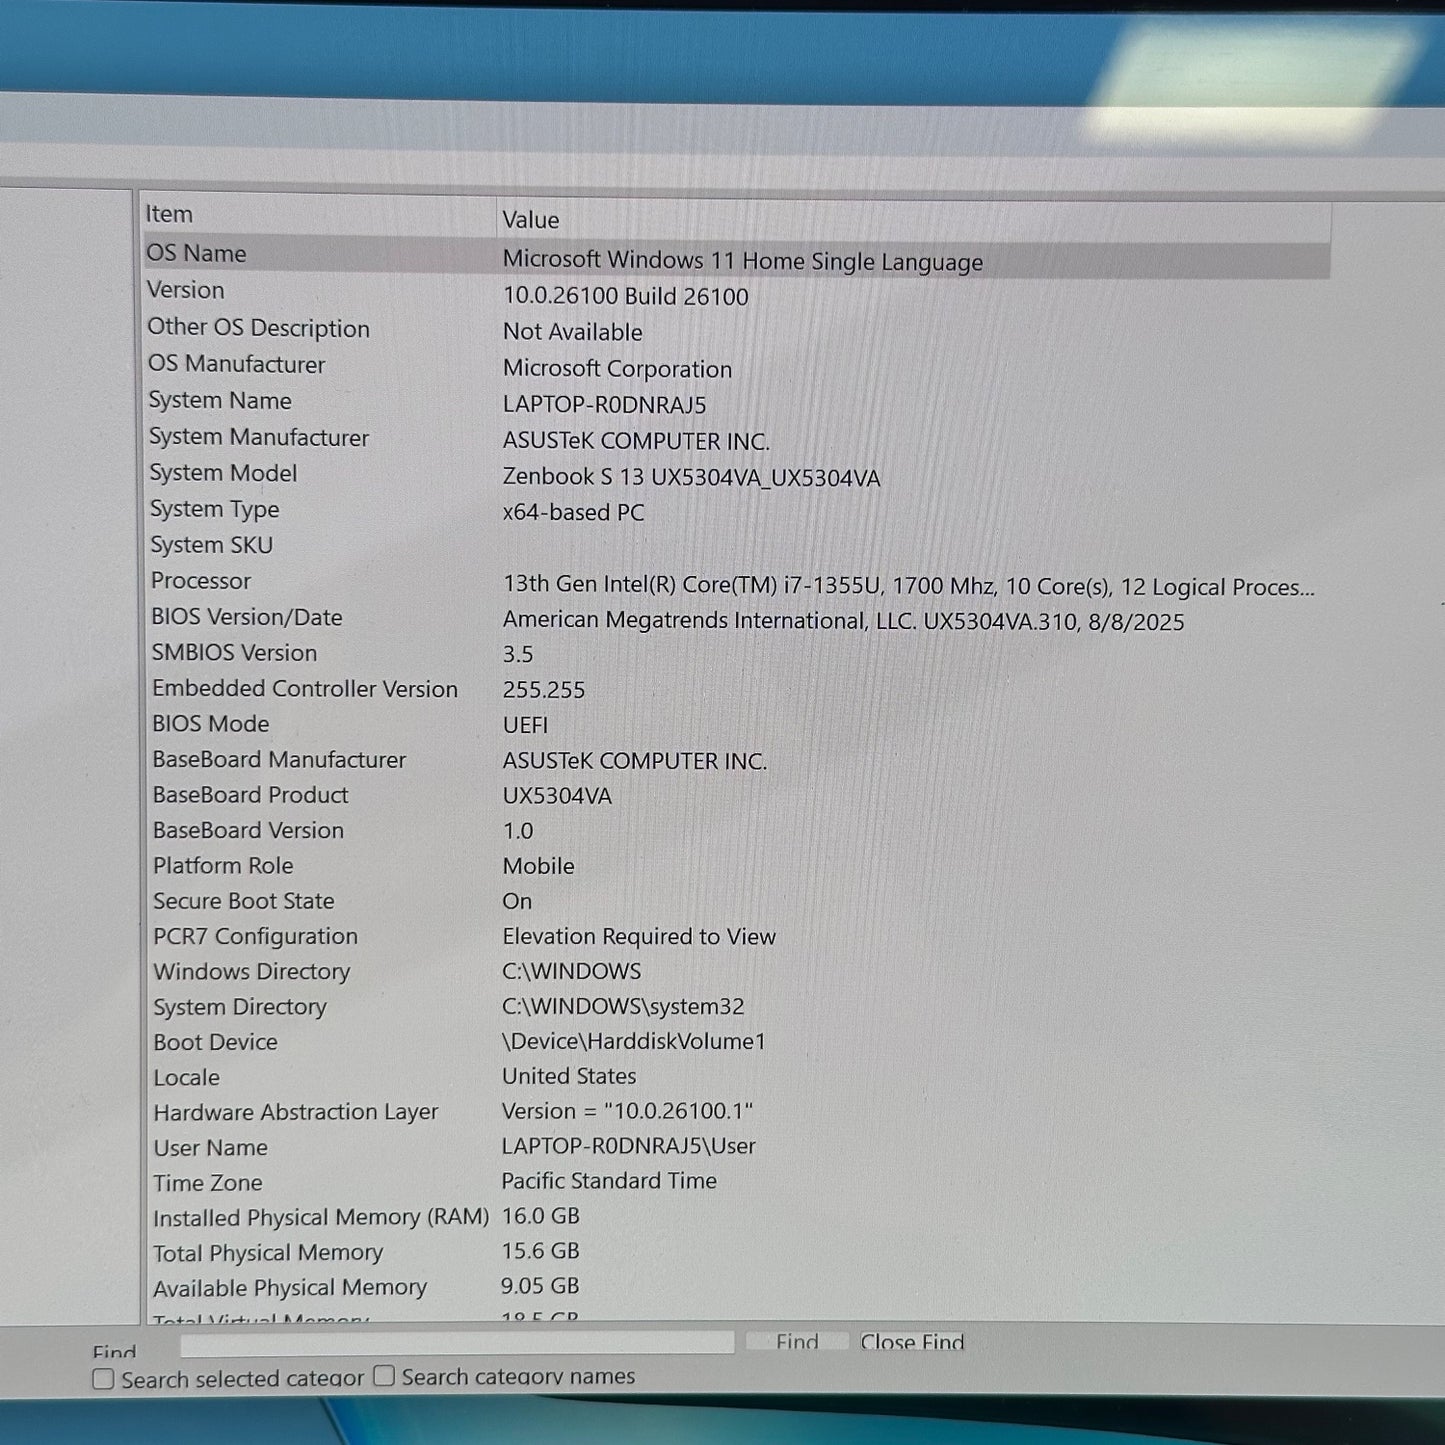The width and height of the screenshot is (1445, 1445).
Task: Select the Installed Physical Memory (RAM) row
Action: point(320,1218)
